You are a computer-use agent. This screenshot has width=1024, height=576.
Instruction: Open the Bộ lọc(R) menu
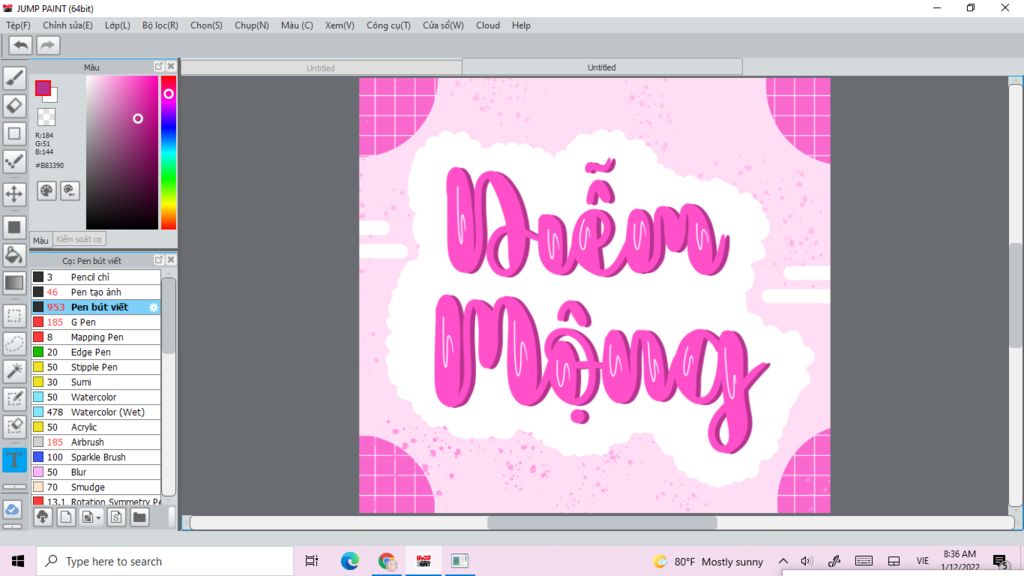[160, 25]
